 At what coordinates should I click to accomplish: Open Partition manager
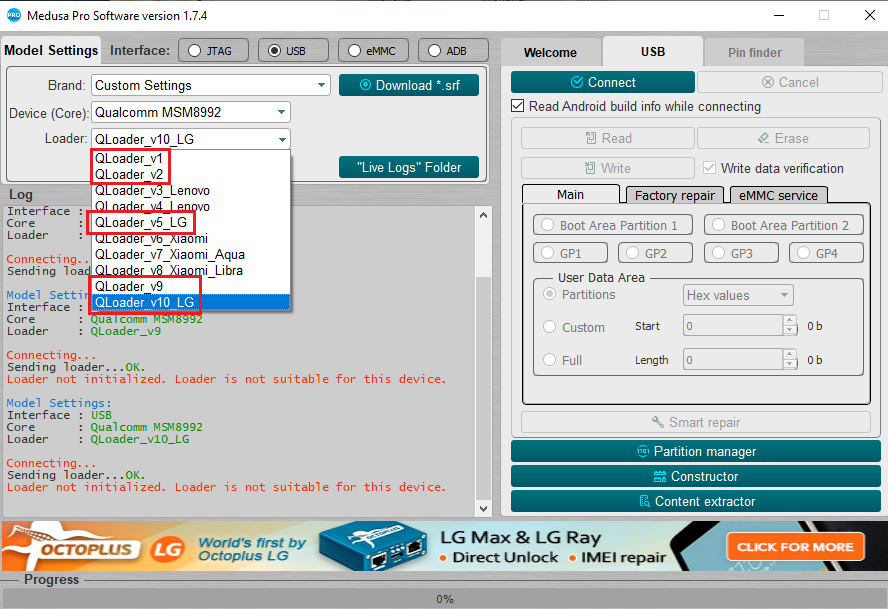695,452
